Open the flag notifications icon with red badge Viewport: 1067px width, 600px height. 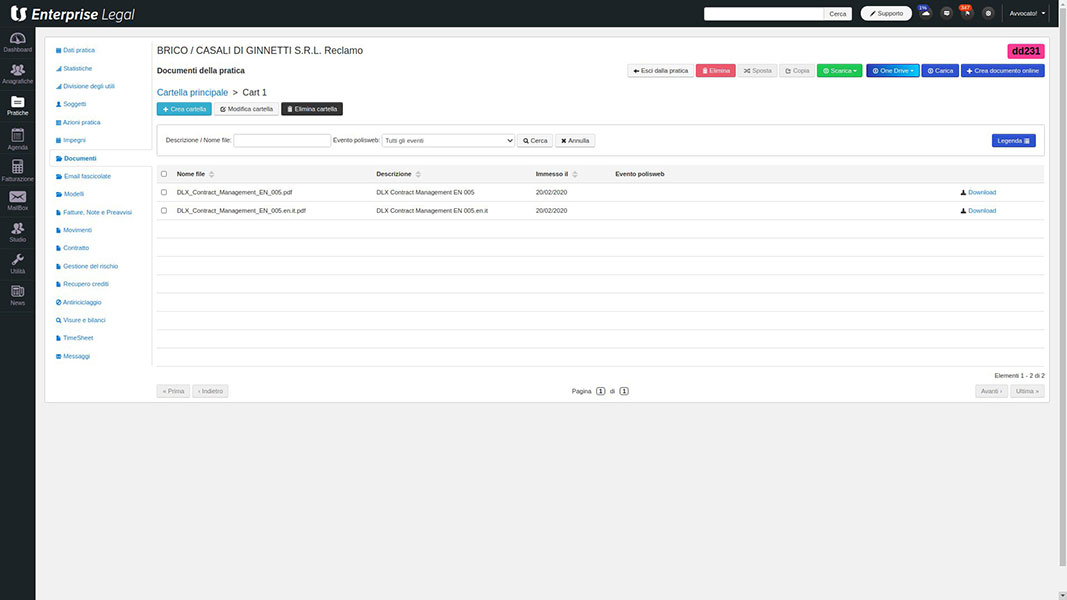coord(967,13)
